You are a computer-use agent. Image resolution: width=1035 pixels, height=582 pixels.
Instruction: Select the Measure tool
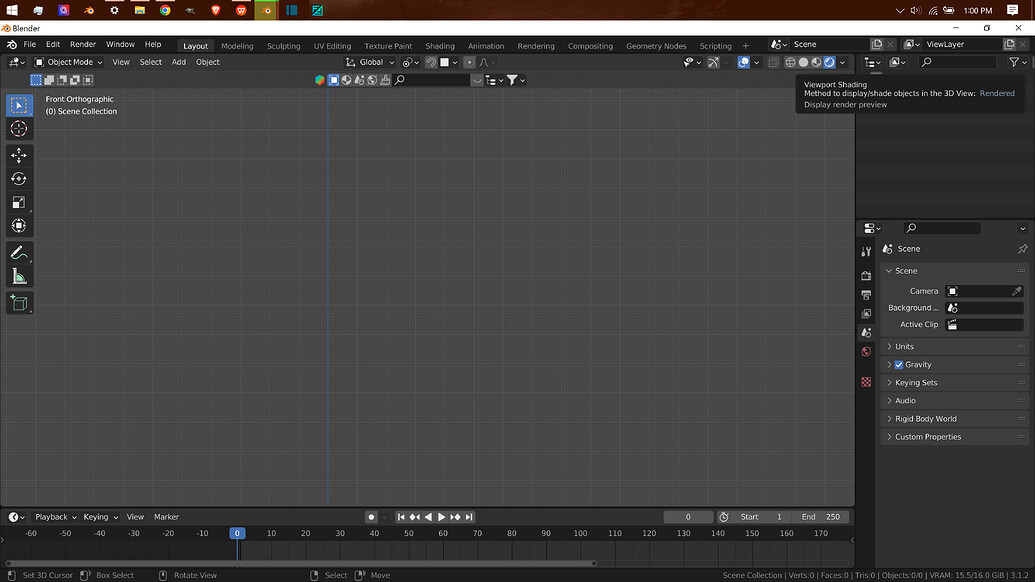19,276
